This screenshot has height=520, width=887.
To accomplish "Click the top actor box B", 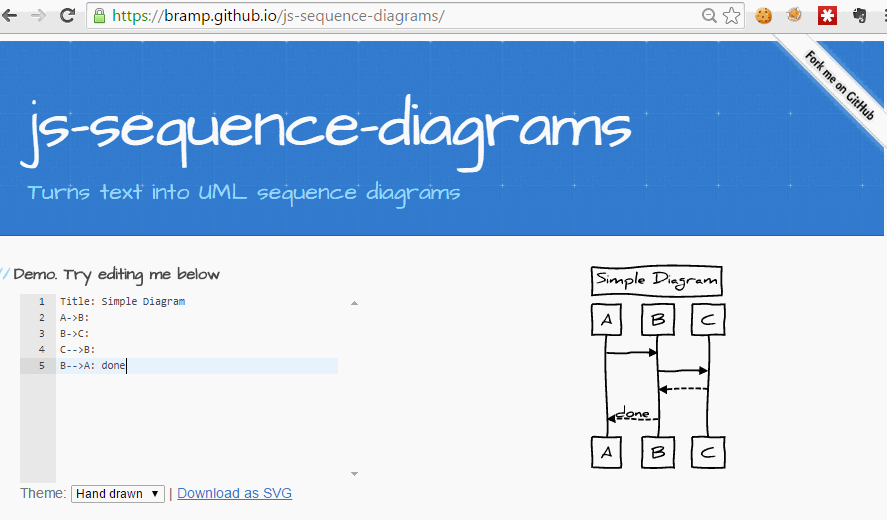I will point(658,320).
